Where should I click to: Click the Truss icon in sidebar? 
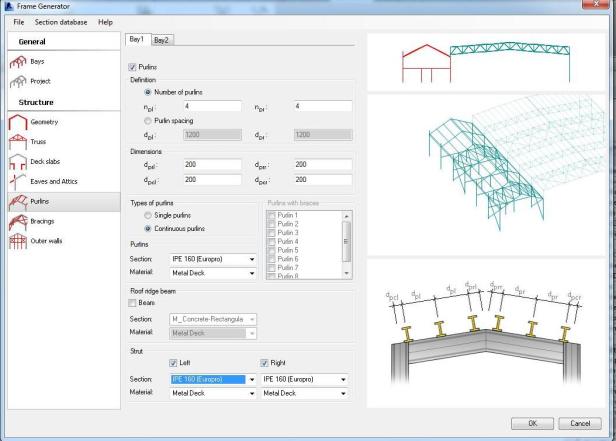(18, 143)
